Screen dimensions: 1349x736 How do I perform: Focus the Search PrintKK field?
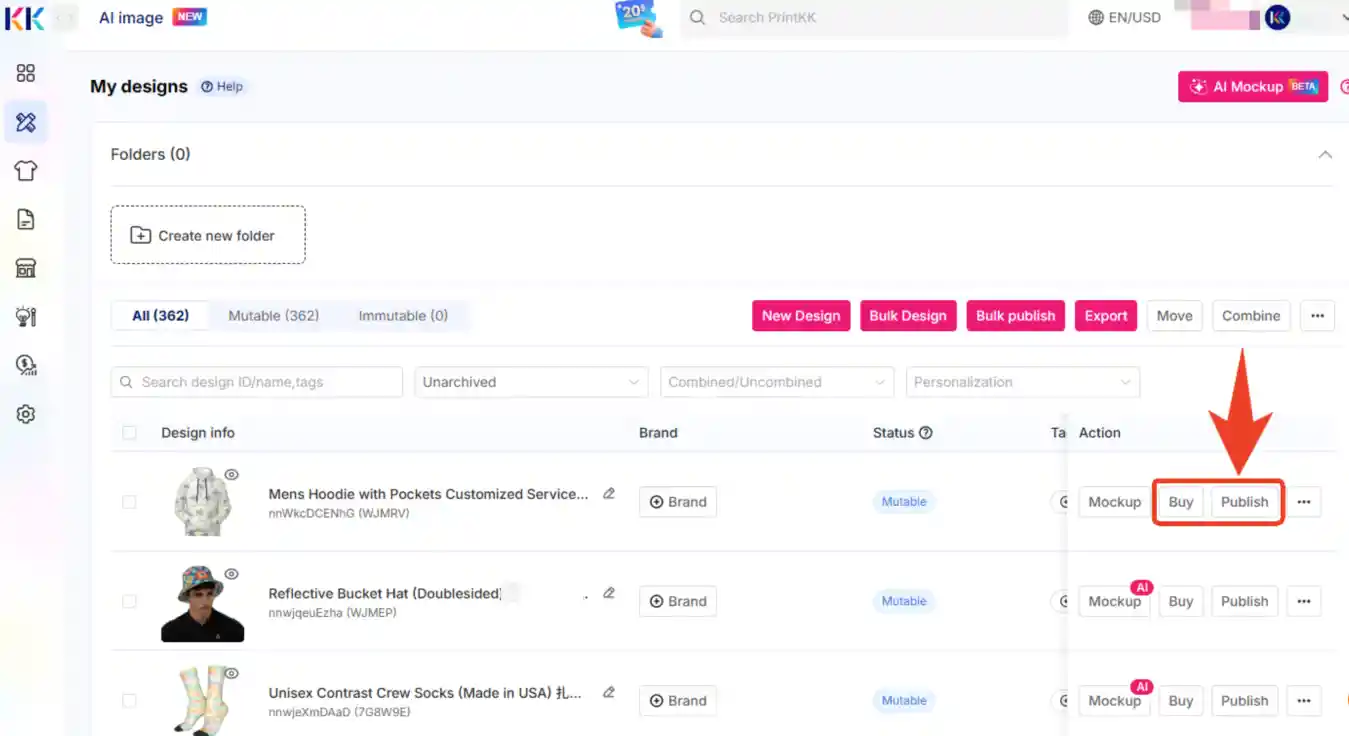pyautogui.click(x=874, y=18)
